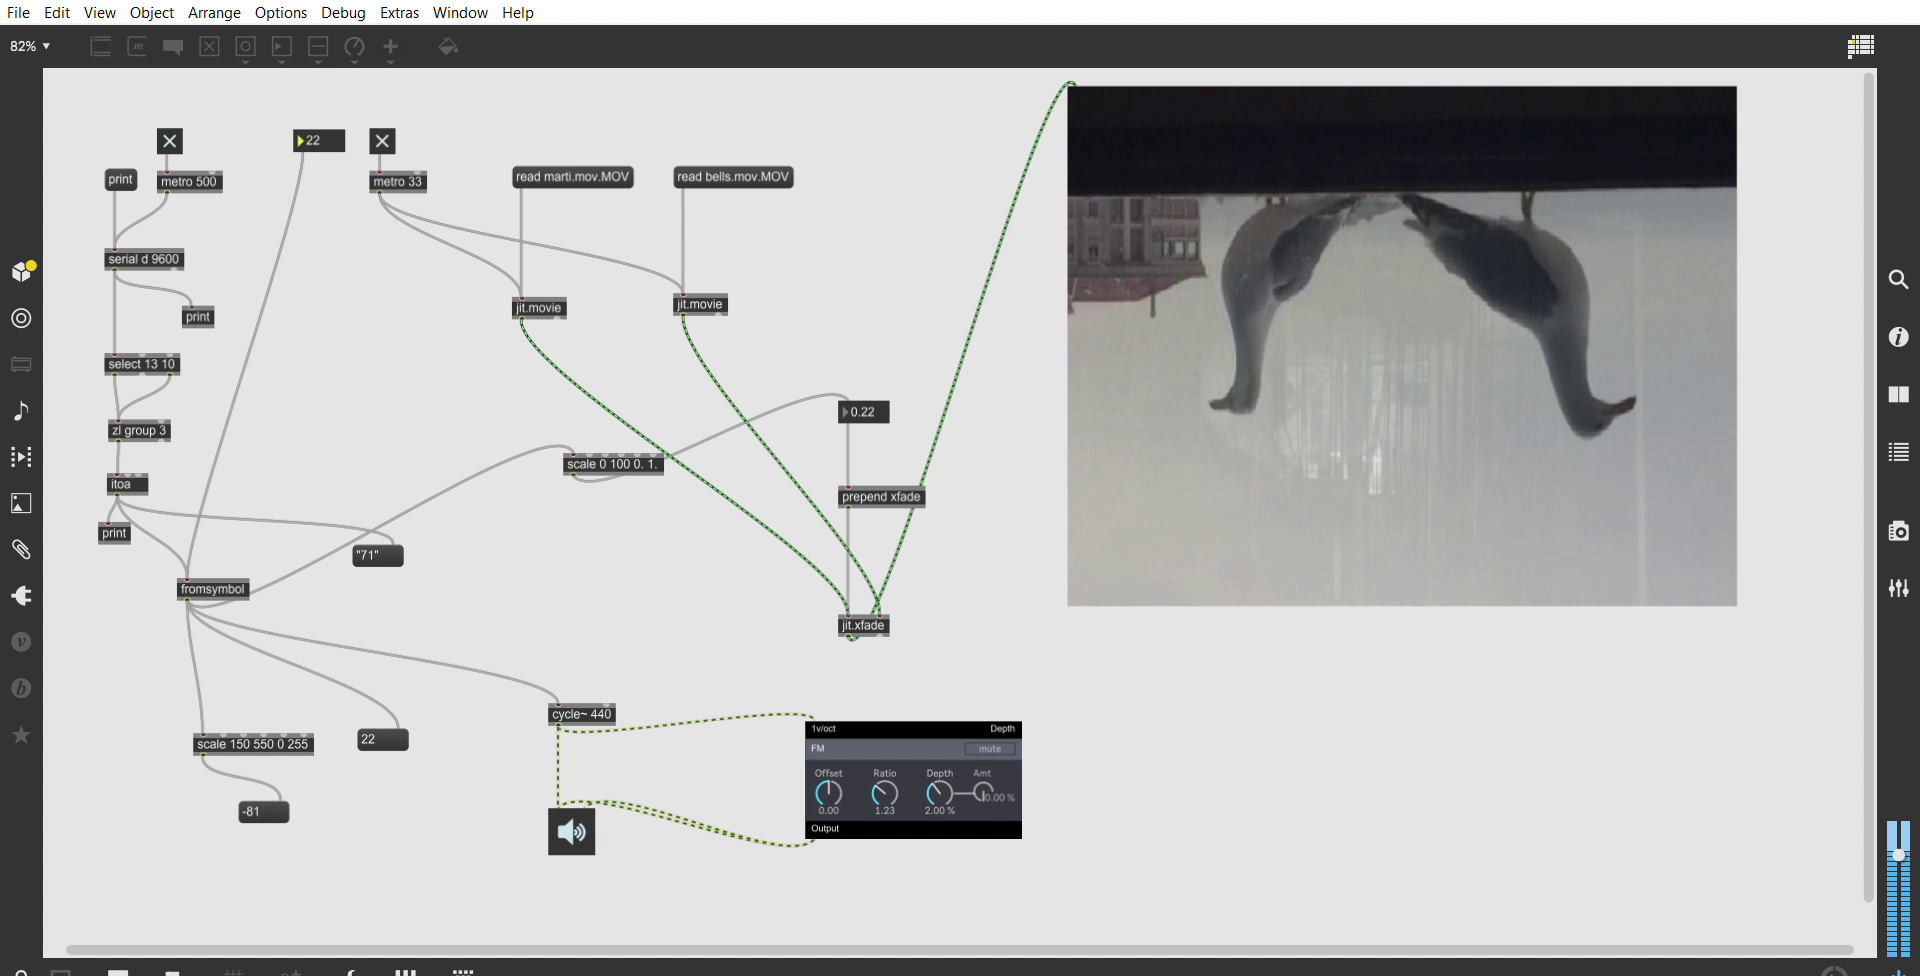The image size is (1920, 976).
Task: Expand the dial/slider object dropdown in toolbar
Action: click(354, 48)
